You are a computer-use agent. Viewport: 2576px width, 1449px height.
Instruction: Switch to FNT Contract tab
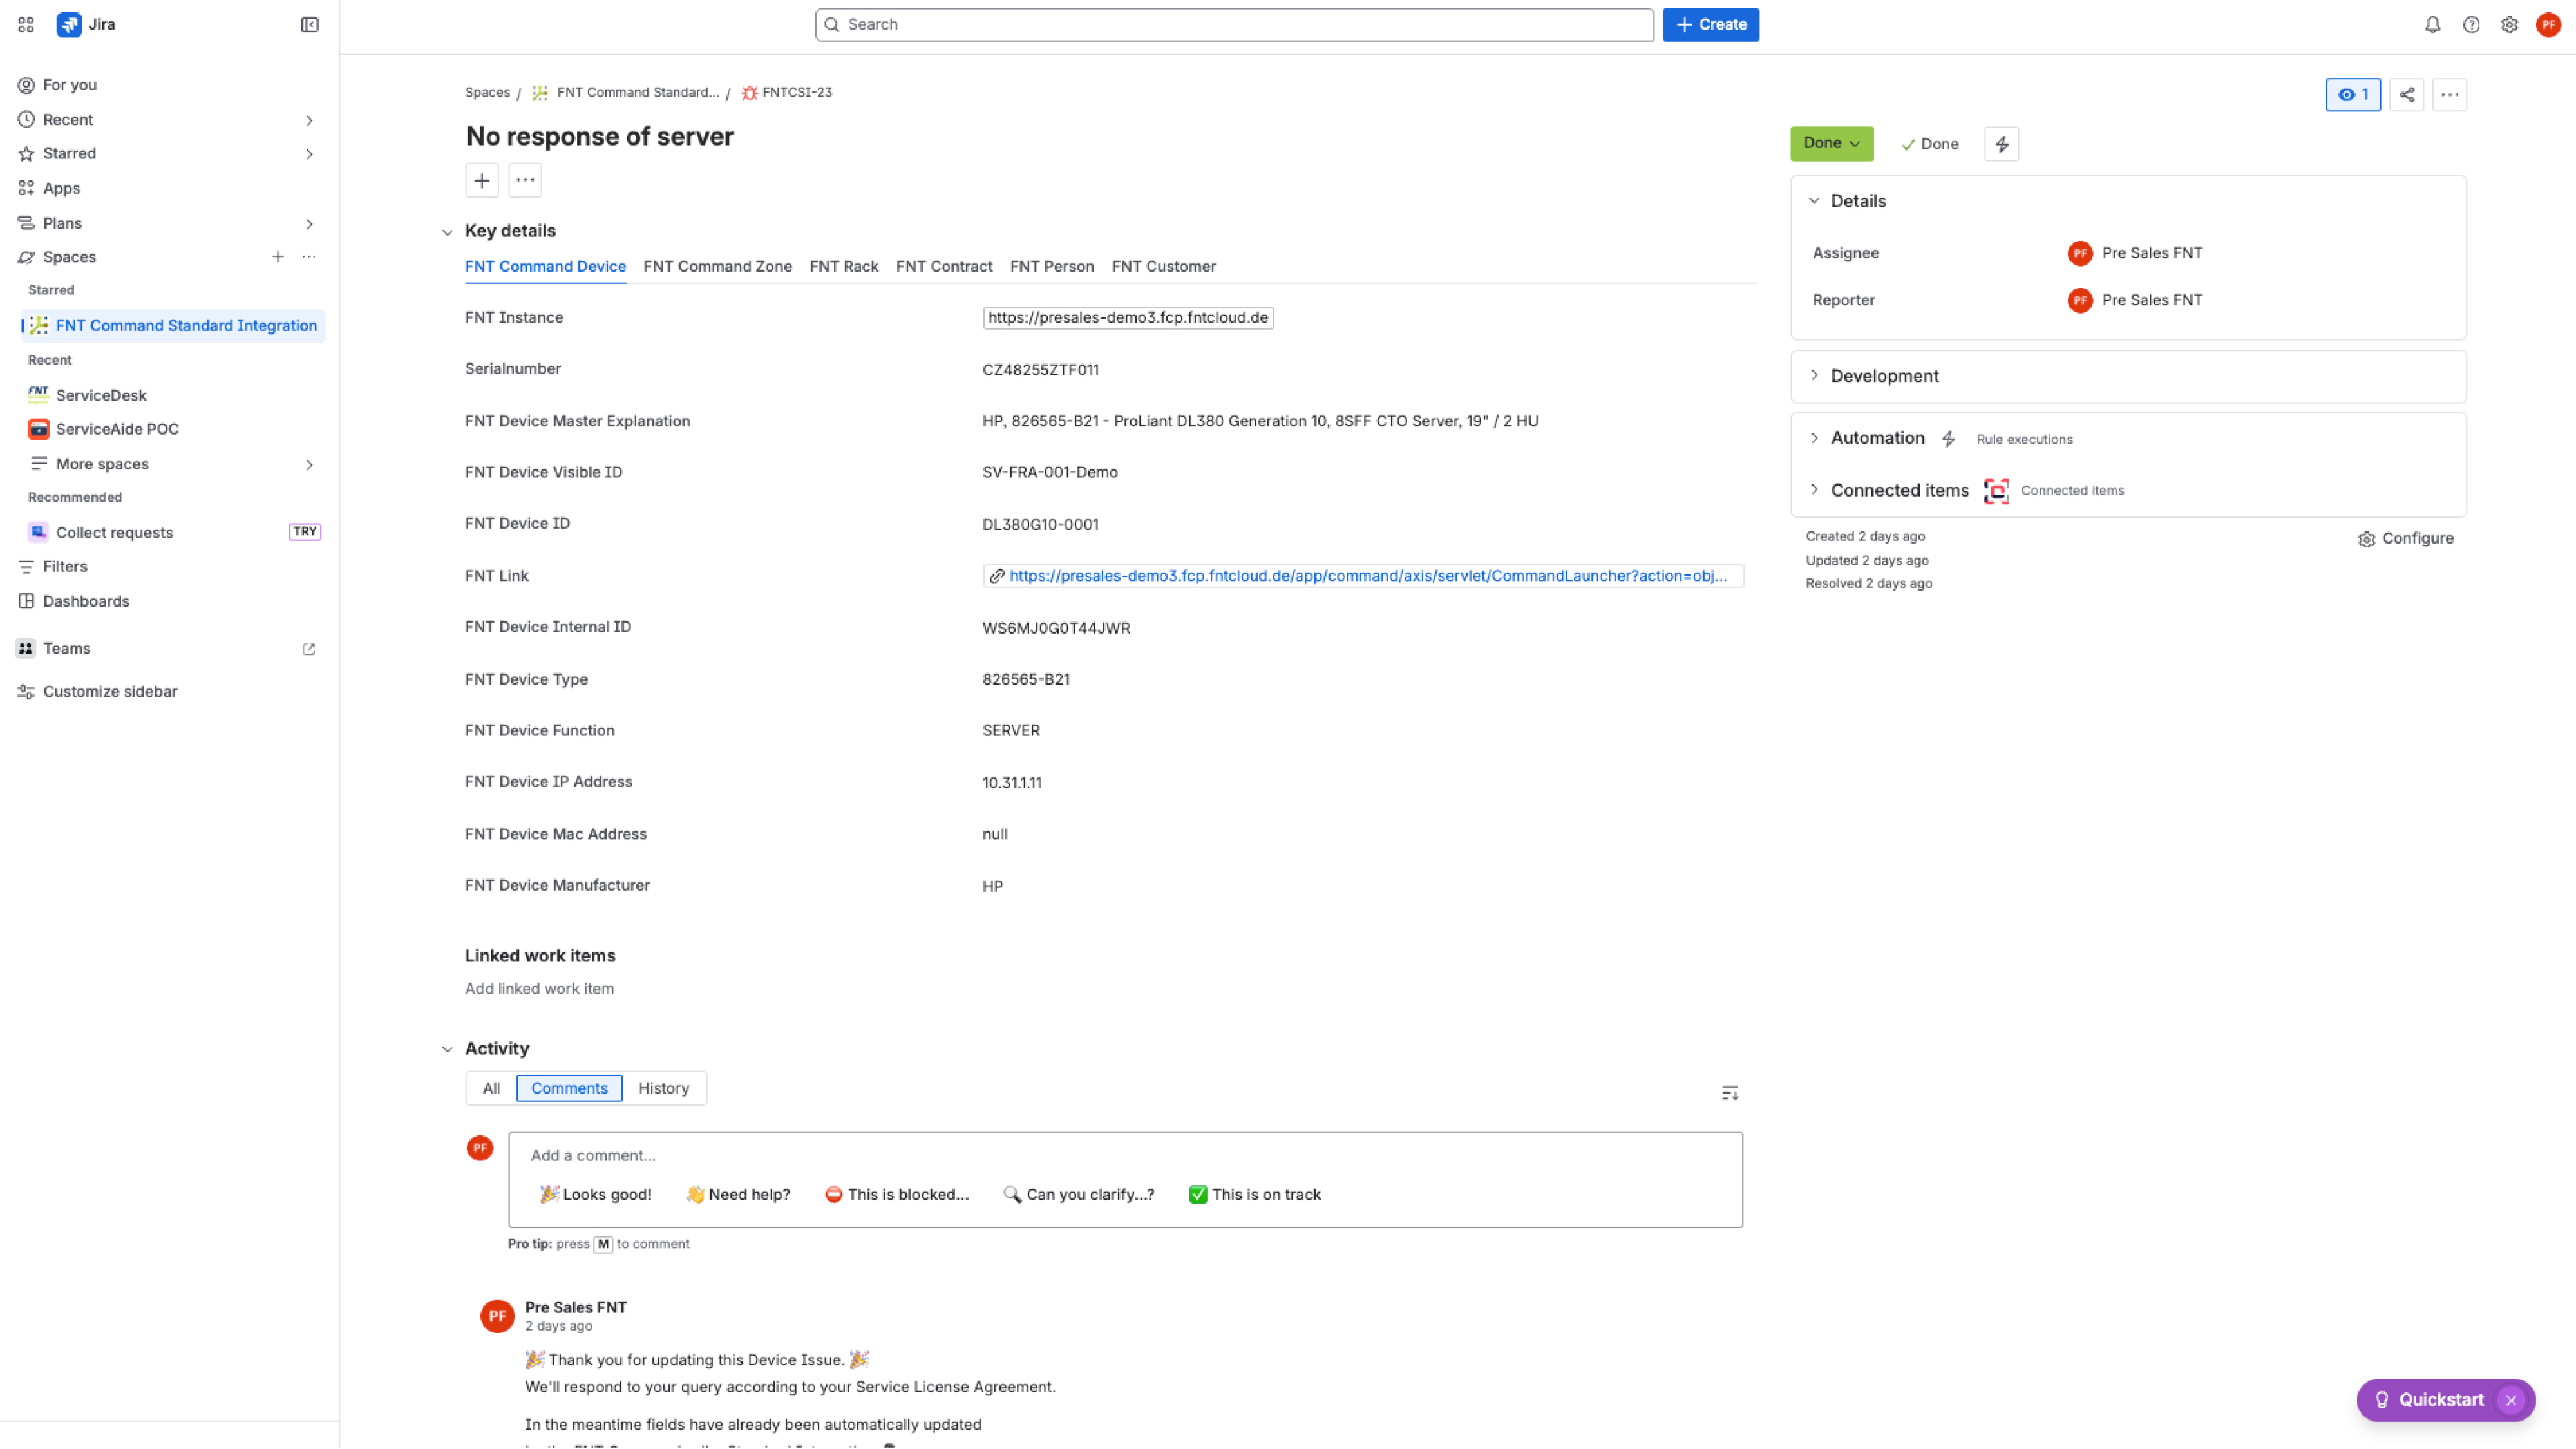pos(943,267)
